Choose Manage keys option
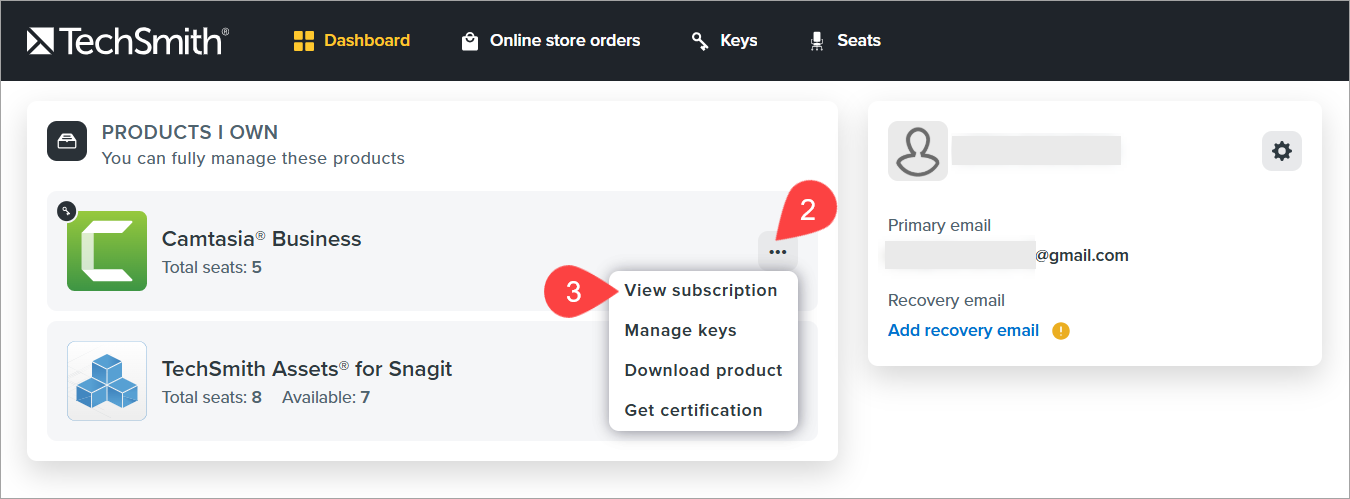Image resolution: width=1350 pixels, height=499 pixels. [680, 331]
